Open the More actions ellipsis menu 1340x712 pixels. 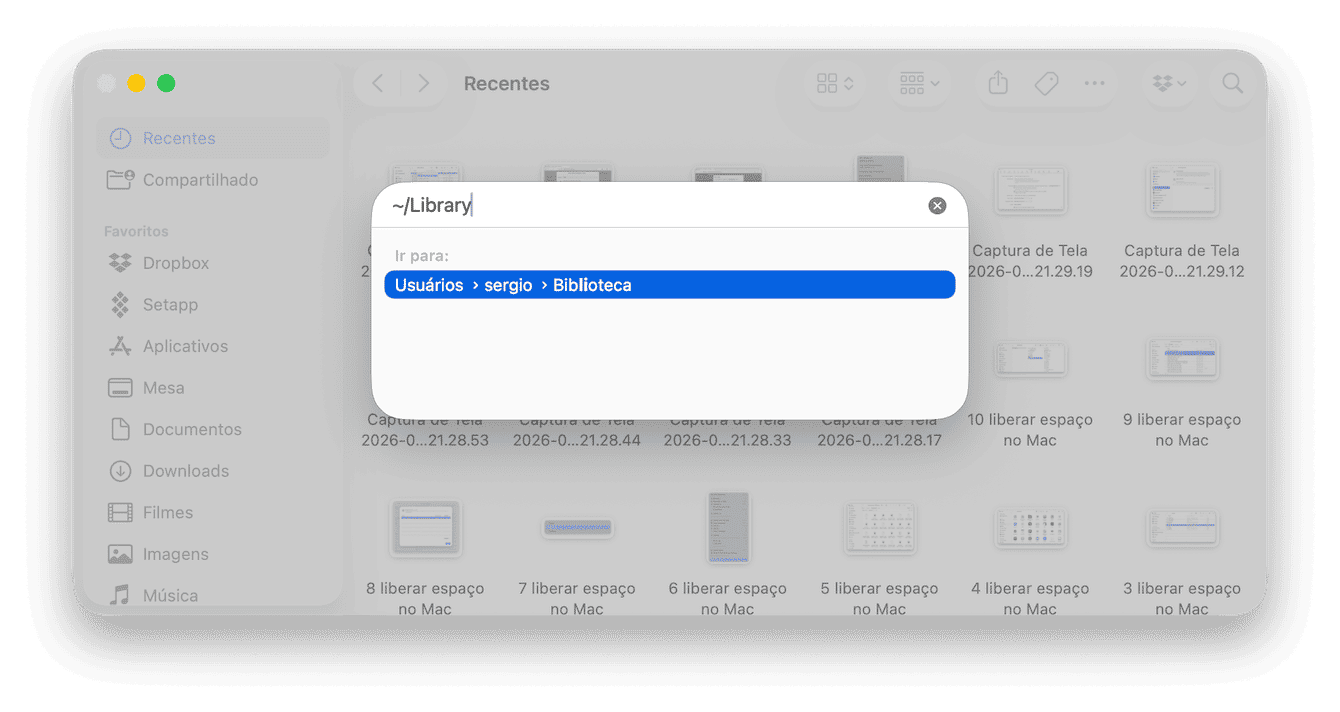(1095, 84)
